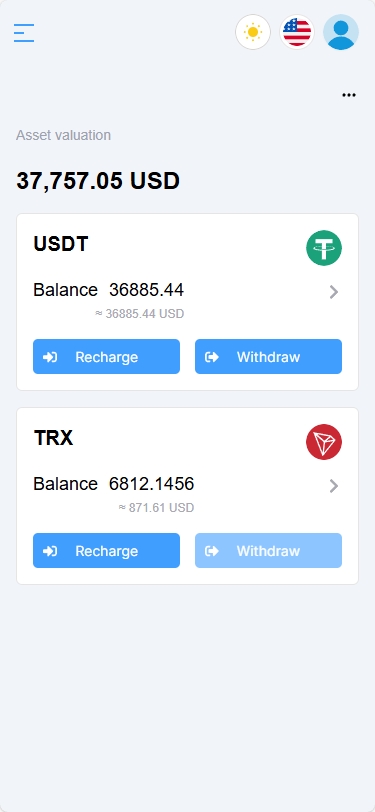The image size is (375, 812).
Task: Toggle light mode with the sun icon
Action: click(x=253, y=32)
